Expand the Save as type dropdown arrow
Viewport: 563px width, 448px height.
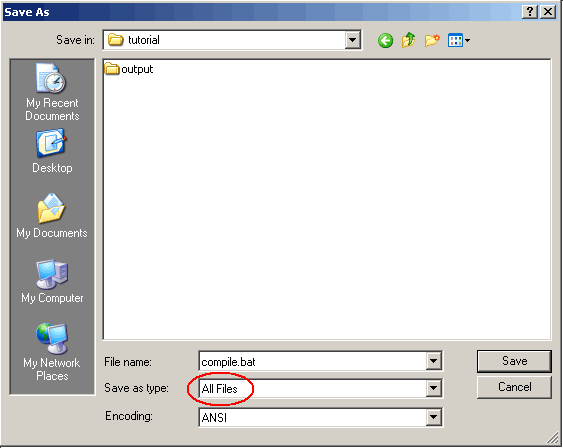coord(433,388)
